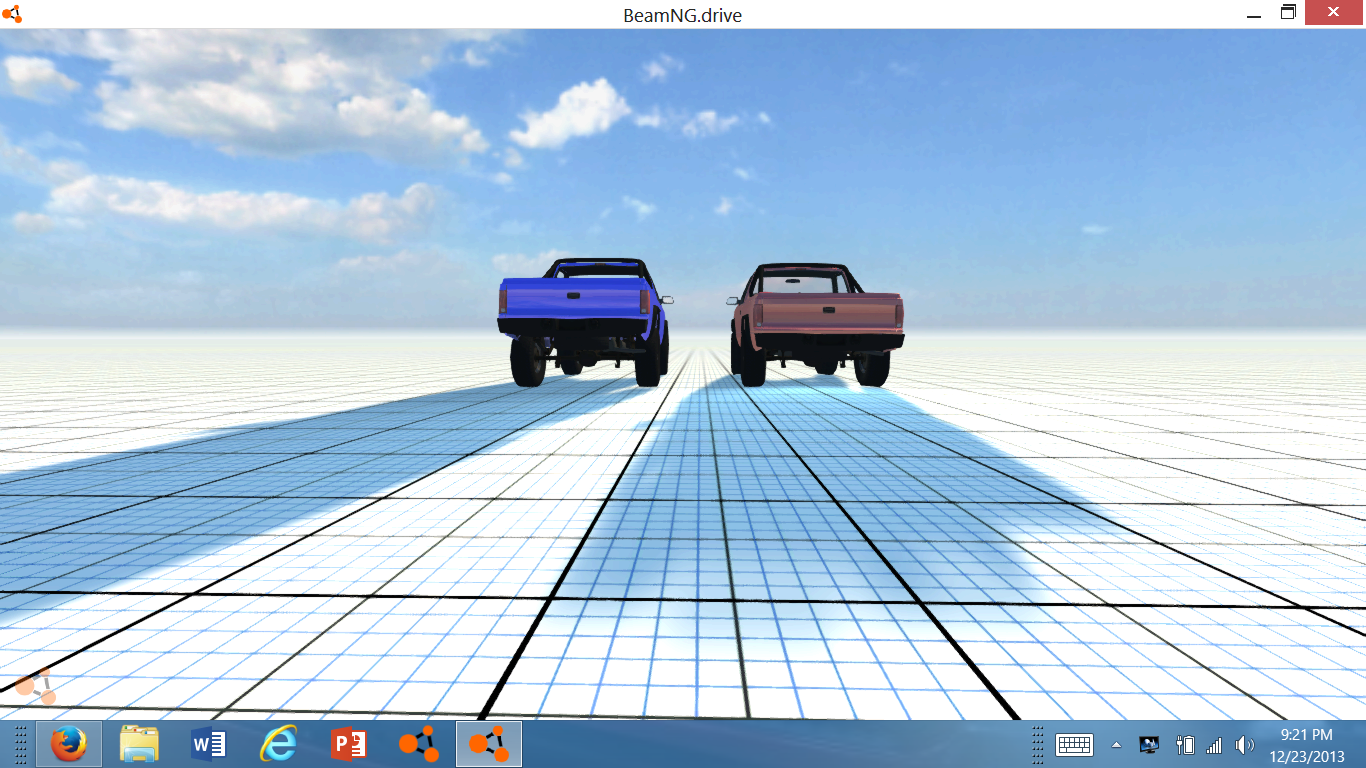1366x768 pixels.
Task: Launch PowerPoint from the taskbar
Action: coord(349,744)
